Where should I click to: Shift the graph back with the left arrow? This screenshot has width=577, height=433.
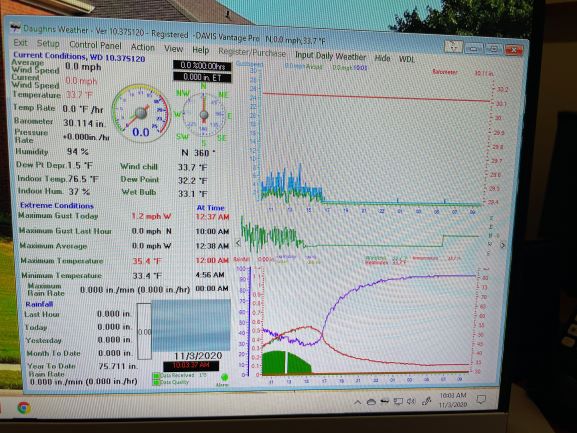[x=238, y=243]
